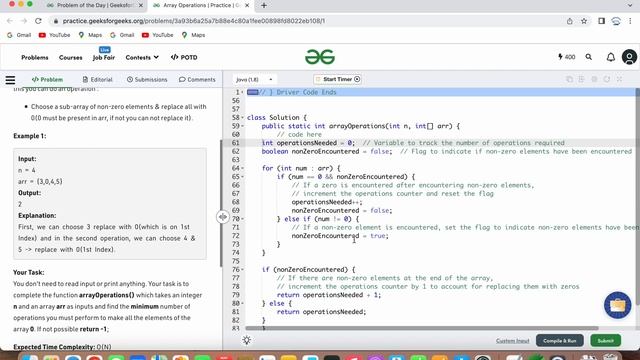Image resolution: width=640 pixels, height=360 pixels.
Task: Toggle the editor theme sun icon
Action: [x=247, y=340]
